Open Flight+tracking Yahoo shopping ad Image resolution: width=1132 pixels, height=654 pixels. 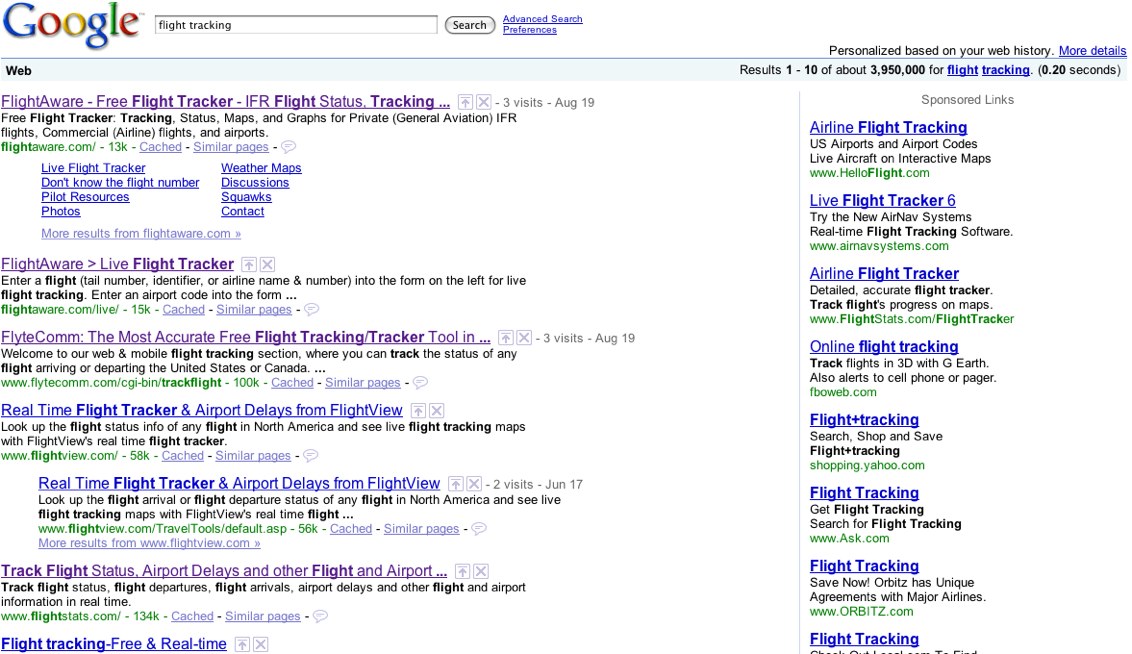pyautogui.click(x=864, y=420)
